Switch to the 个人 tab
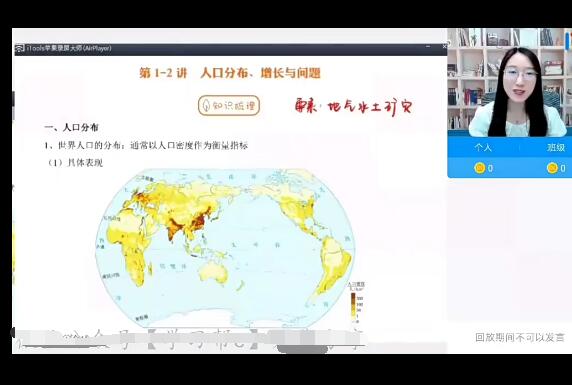This screenshot has height=385, width=572. tap(483, 147)
